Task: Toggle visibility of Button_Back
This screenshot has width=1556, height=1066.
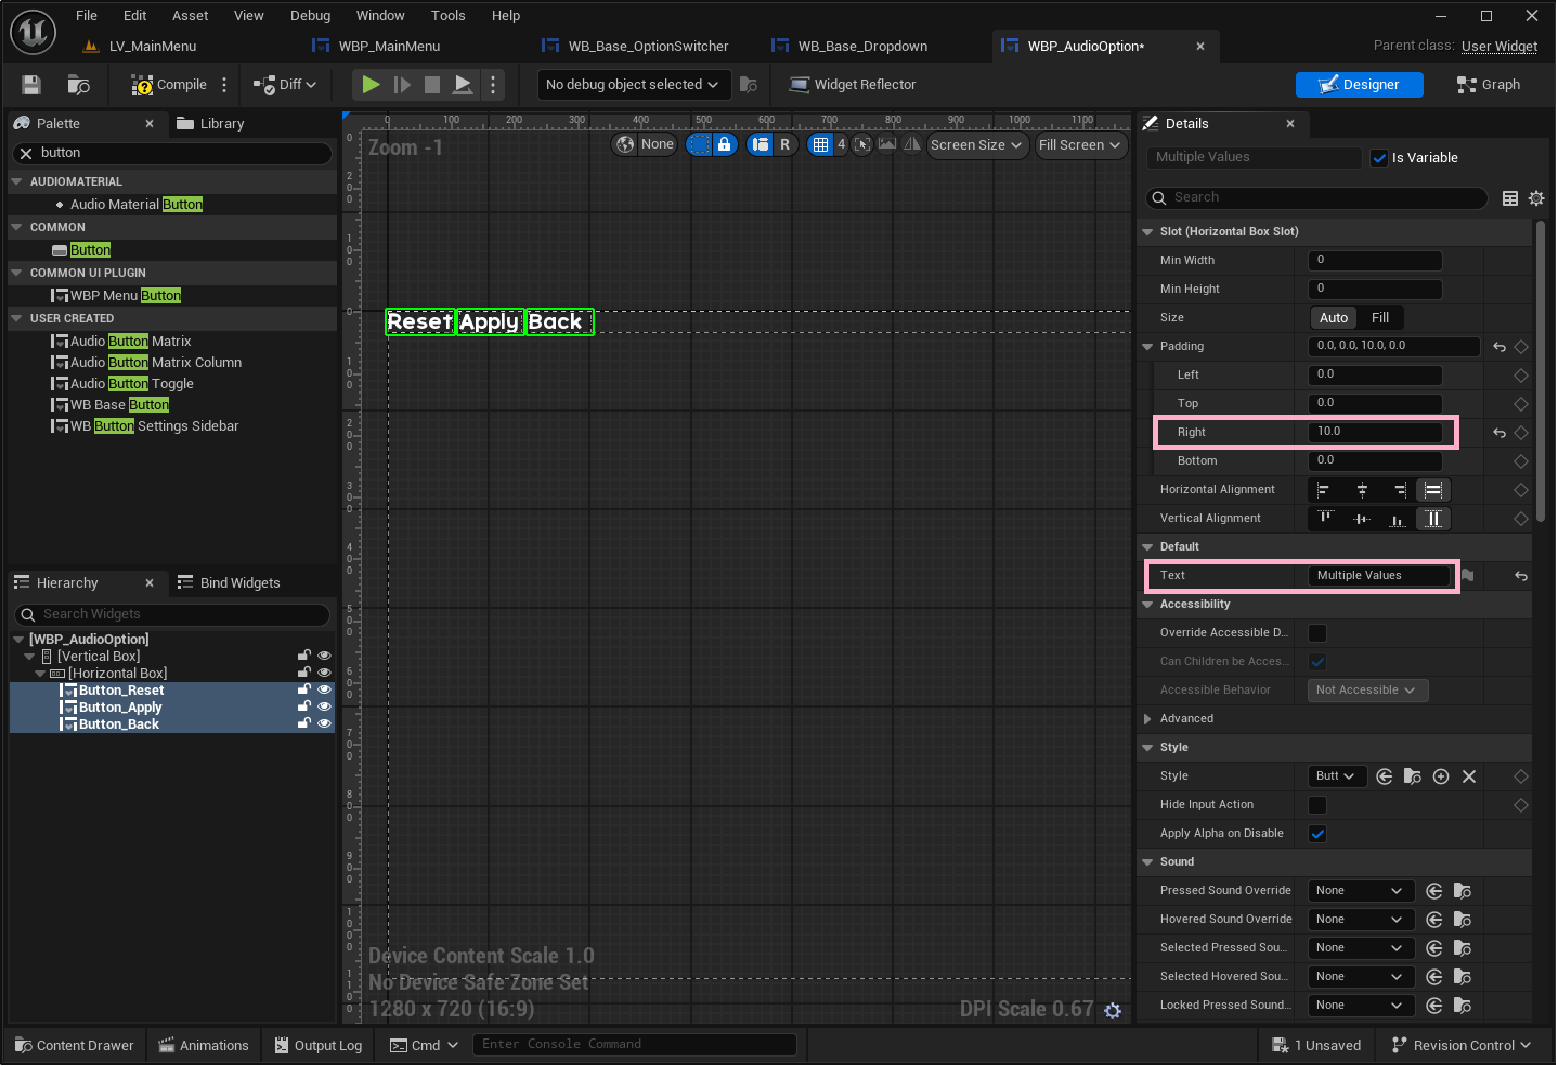Action: point(324,724)
